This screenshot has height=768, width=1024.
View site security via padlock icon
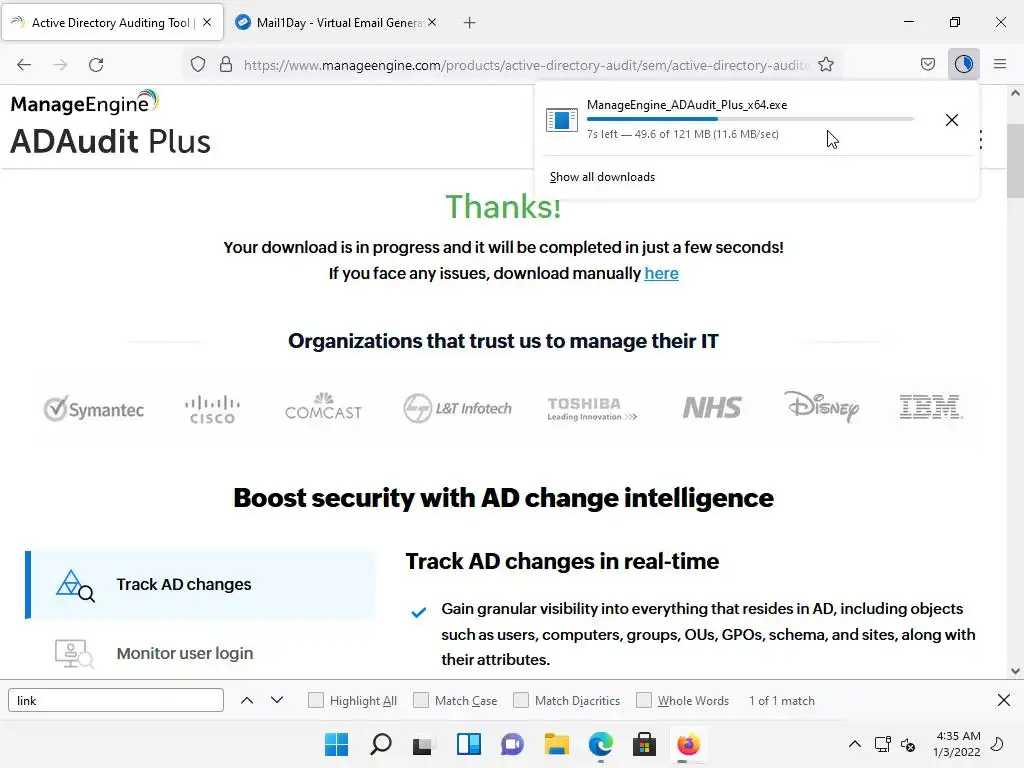(226, 65)
